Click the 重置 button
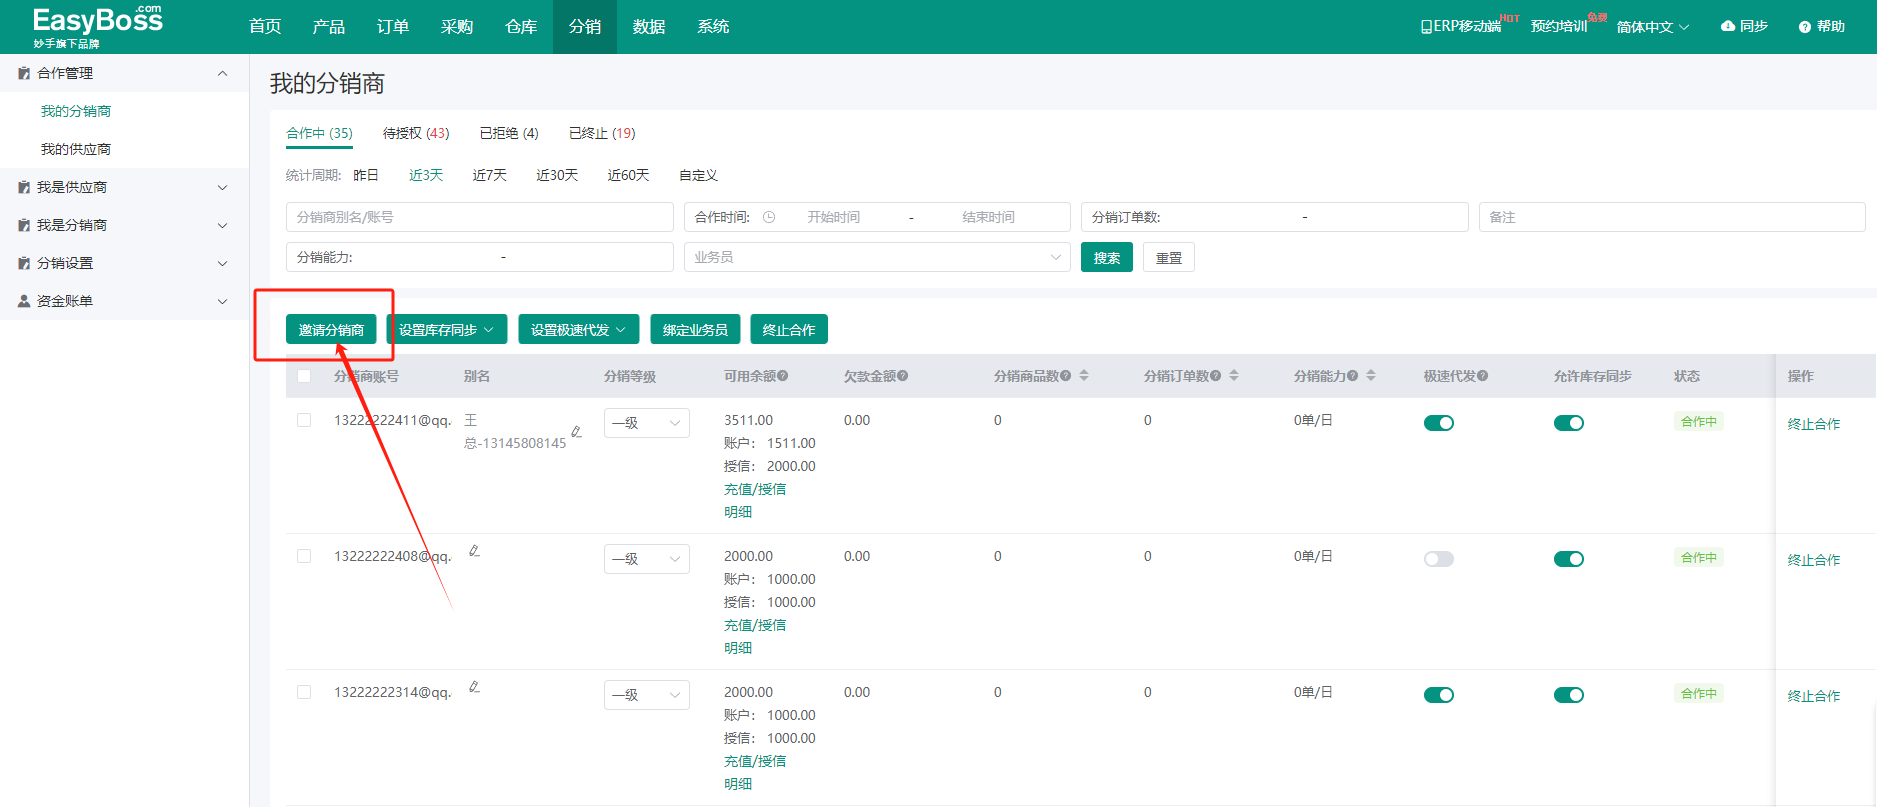 1169,257
